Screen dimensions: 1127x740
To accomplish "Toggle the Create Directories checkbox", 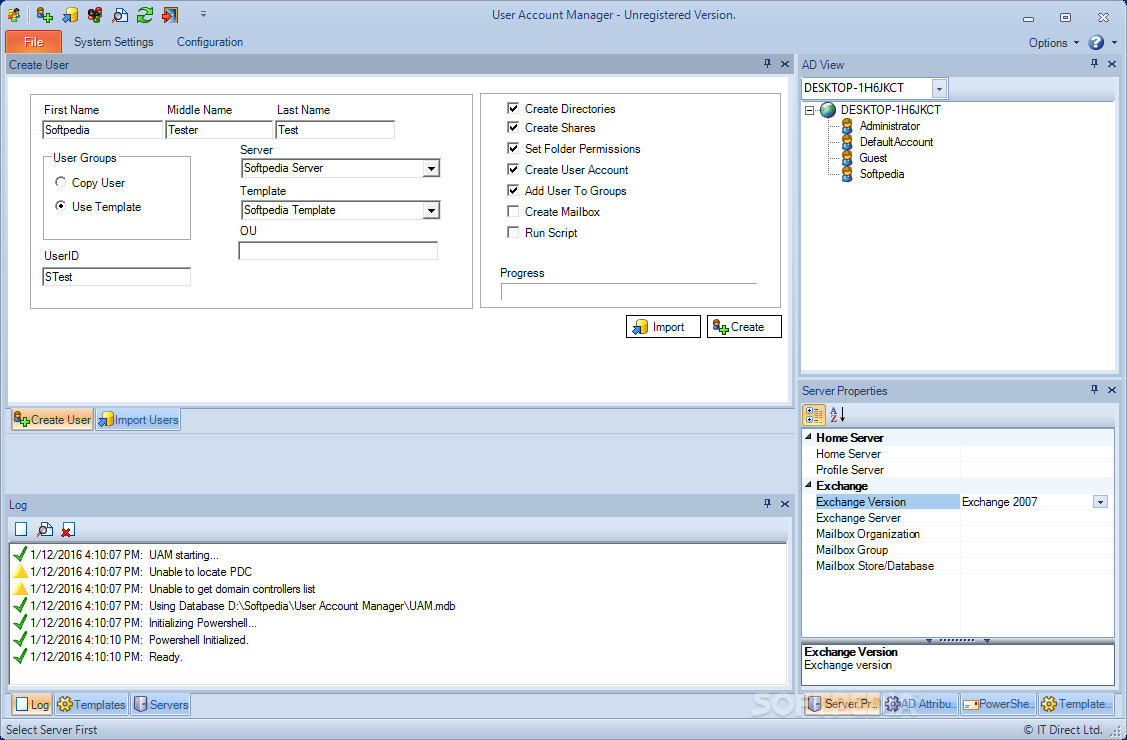I will [513, 108].
